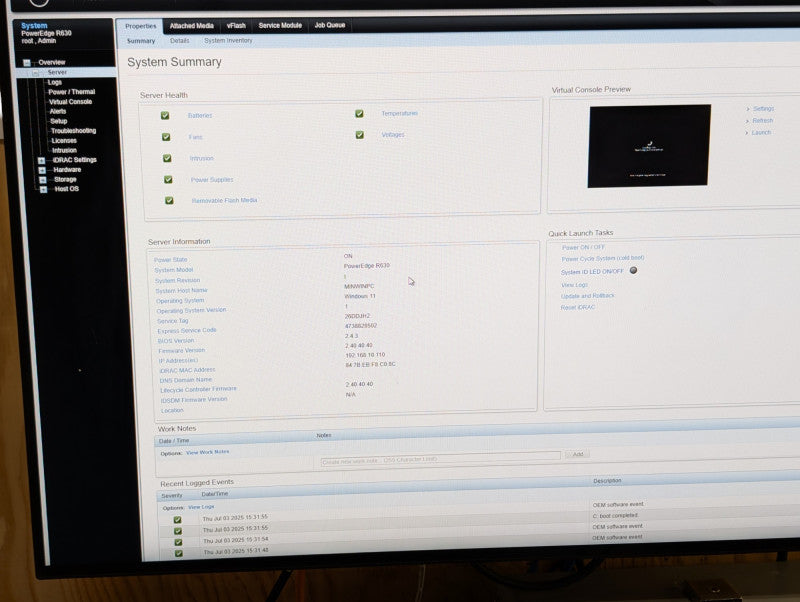
Task: Open Virtual Console Settings link
Action: 763,109
